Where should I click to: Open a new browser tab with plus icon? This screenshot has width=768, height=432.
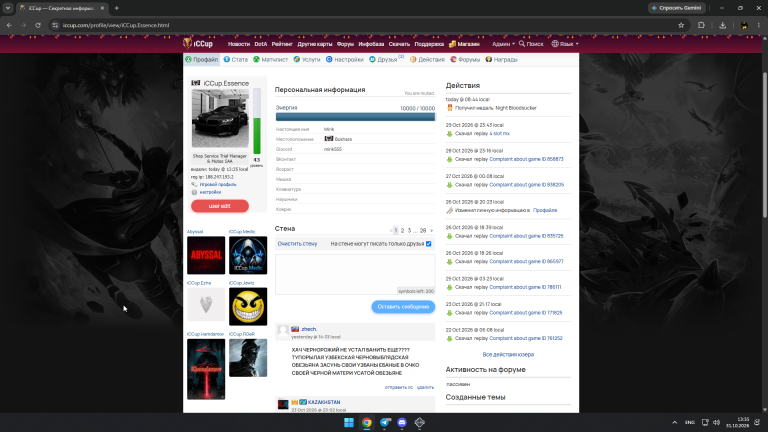(x=117, y=8)
